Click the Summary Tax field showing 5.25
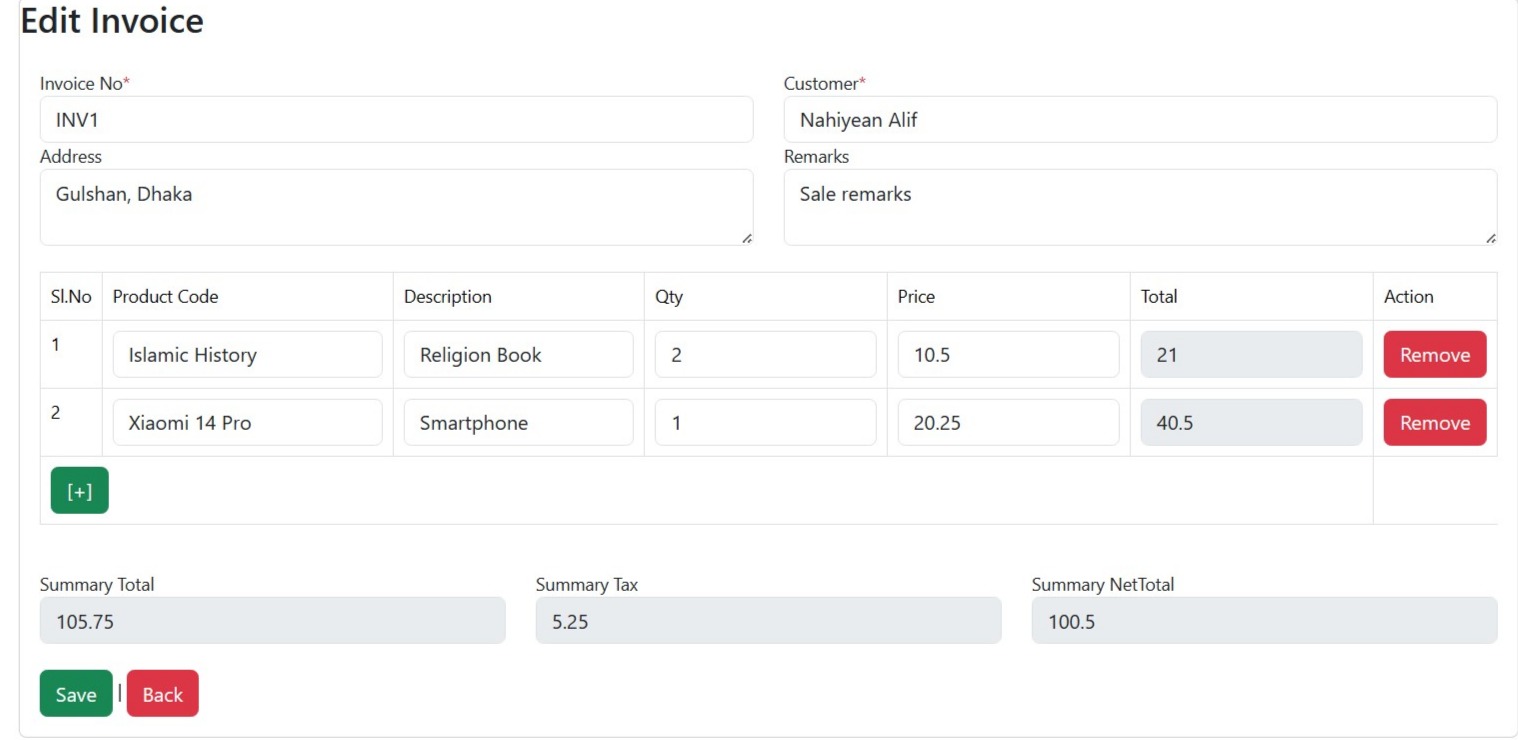The height and width of the screenshot is (740, 1518). [768, 620]
